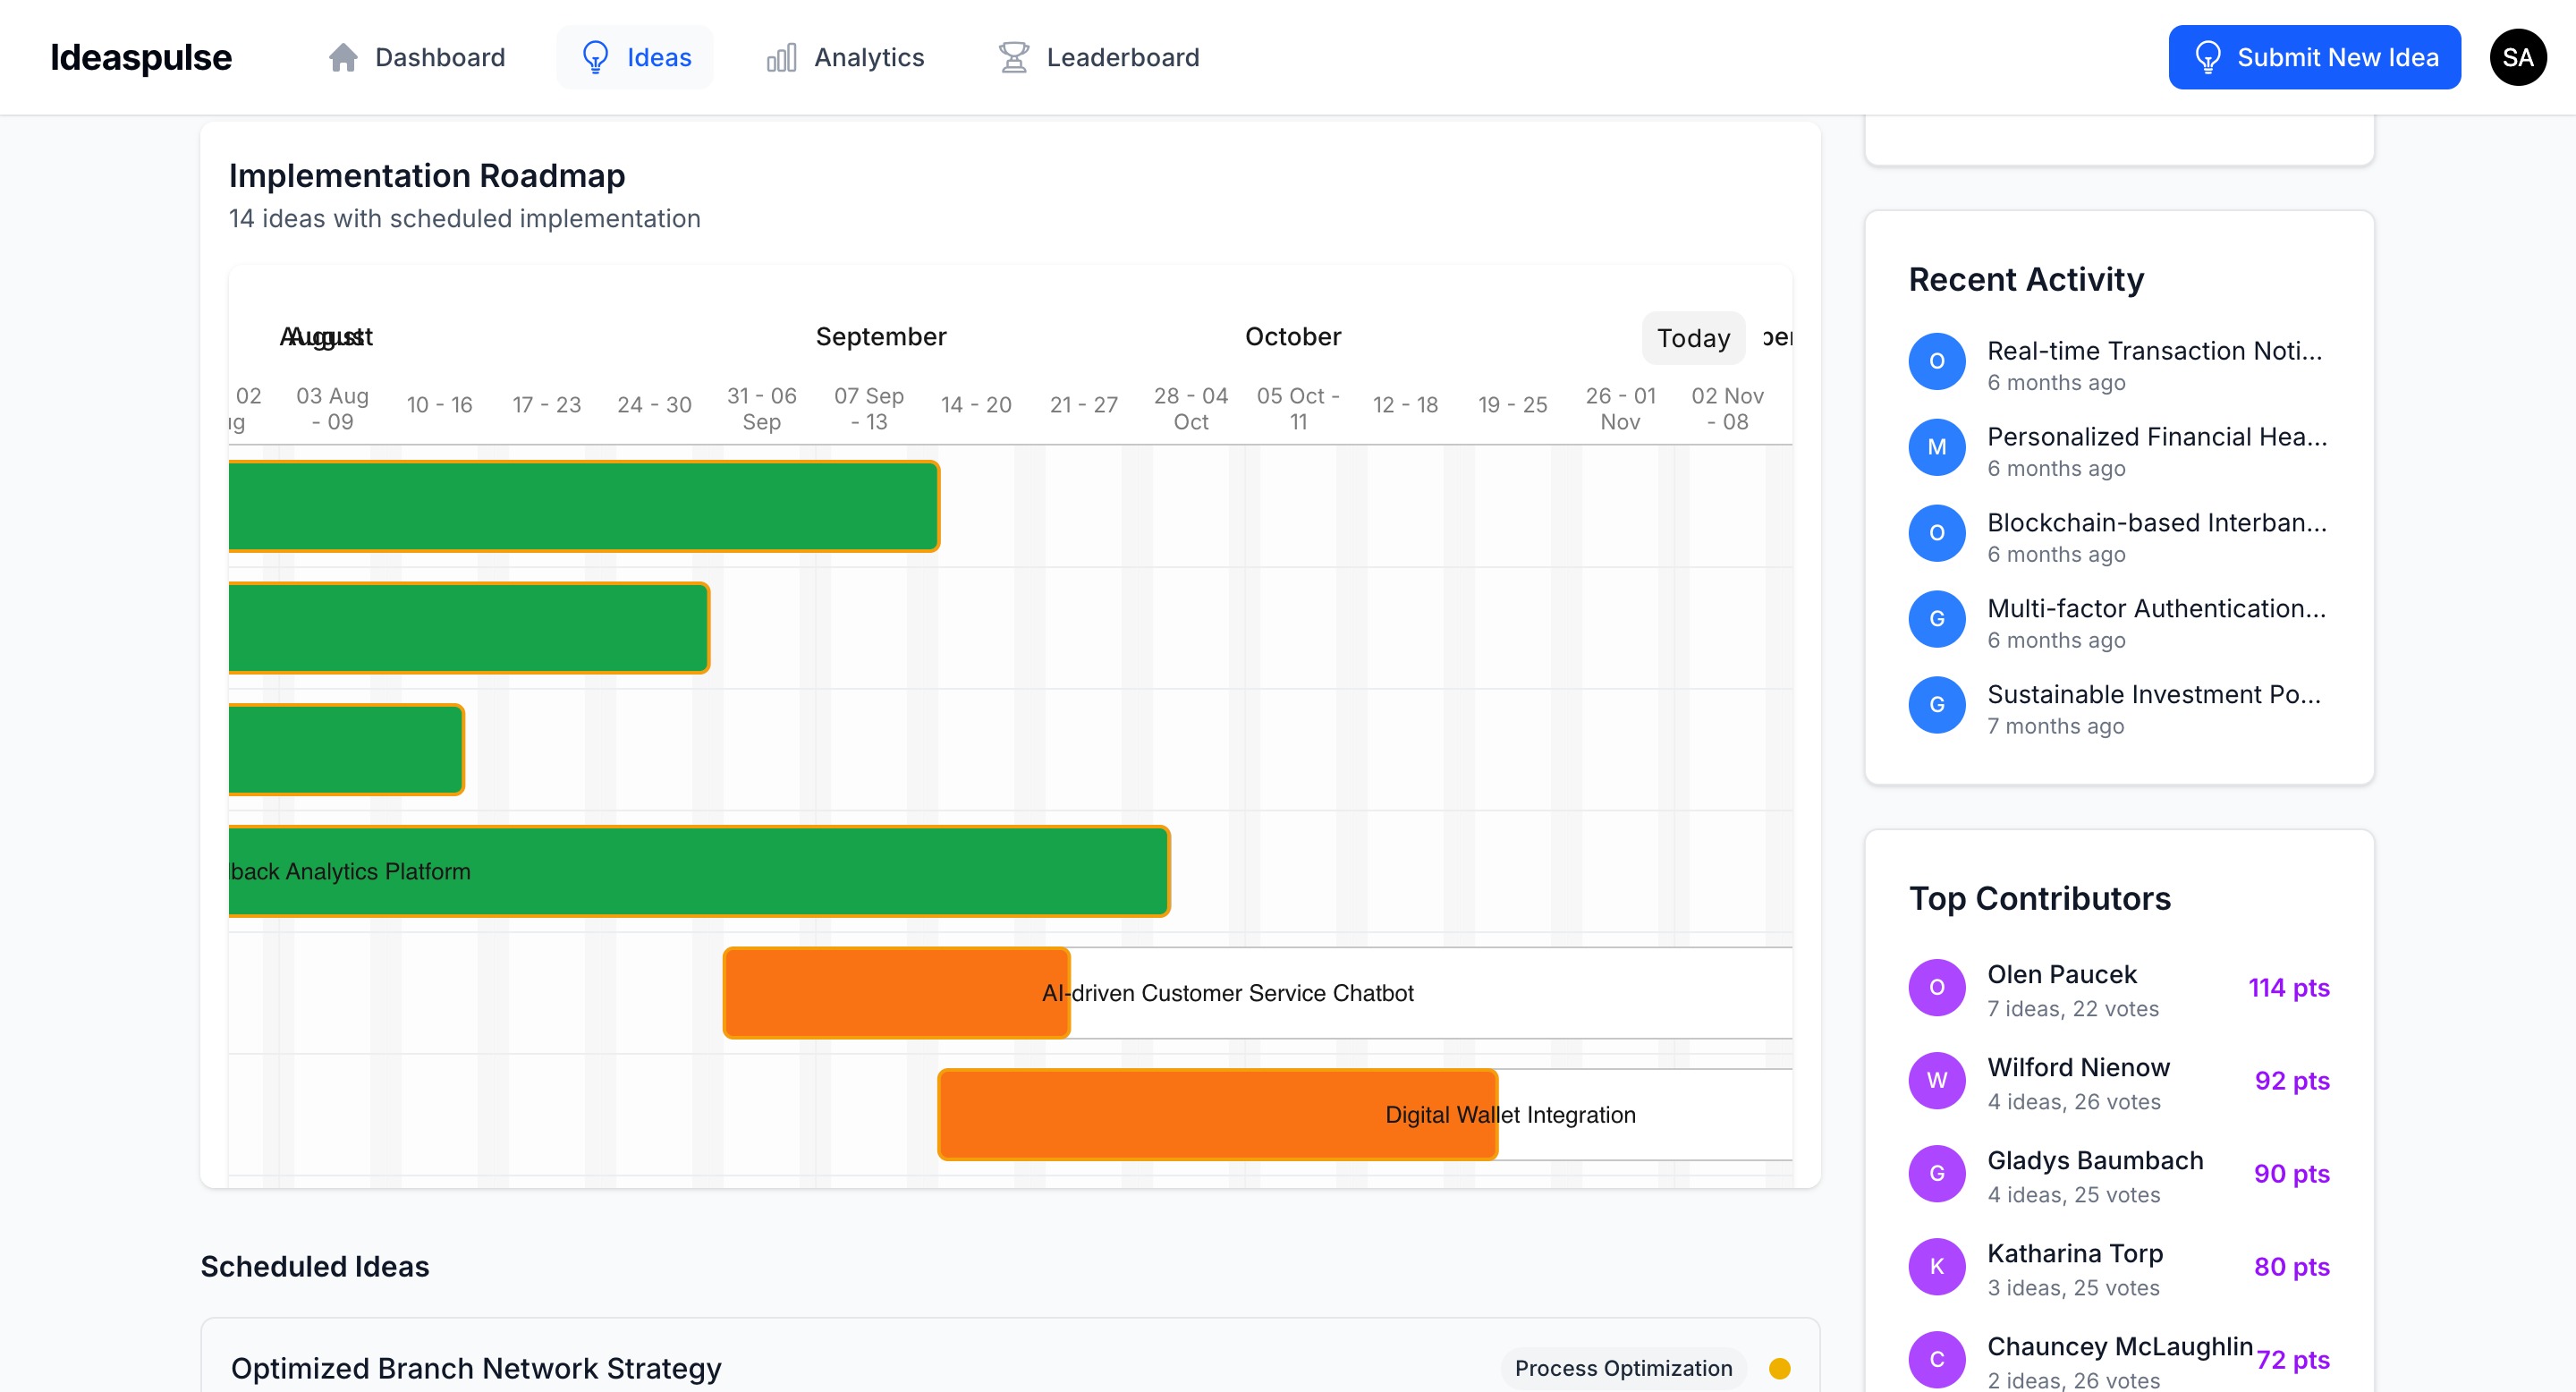Click Process Optimization tag
2576x1392 pixels.
pos(1624,1369)
